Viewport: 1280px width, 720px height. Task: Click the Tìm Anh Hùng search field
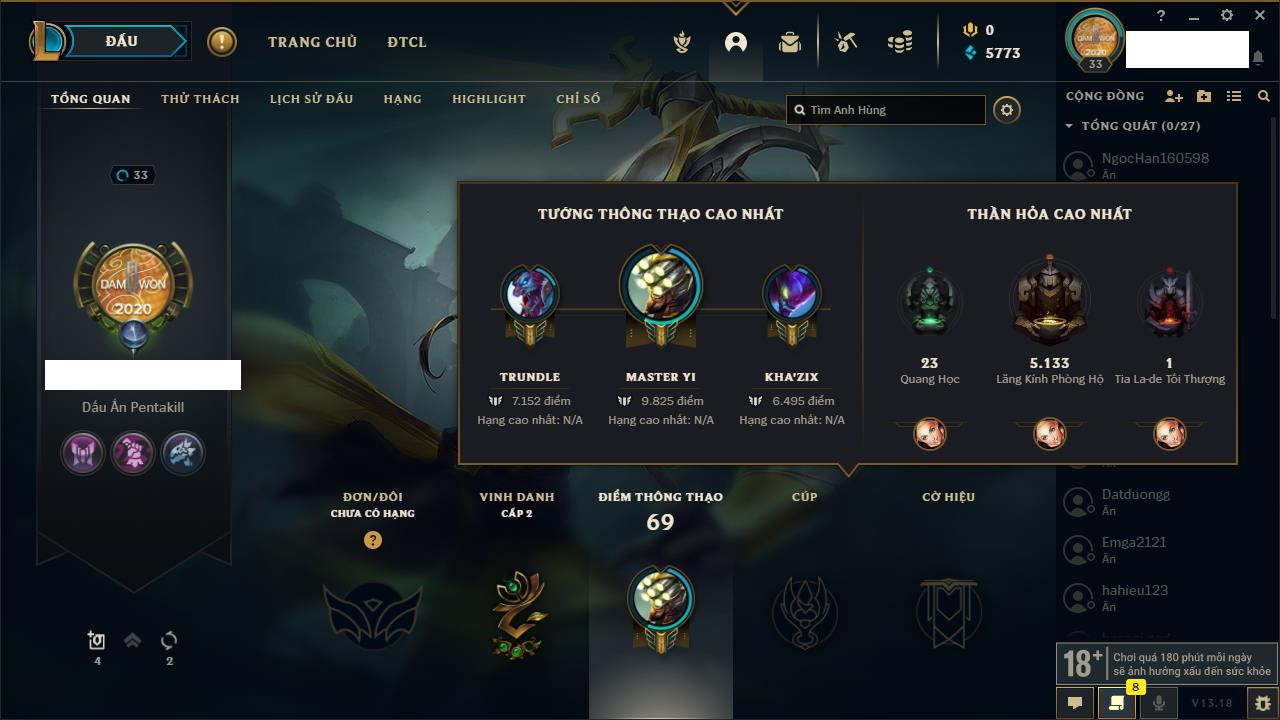point(886,110)
